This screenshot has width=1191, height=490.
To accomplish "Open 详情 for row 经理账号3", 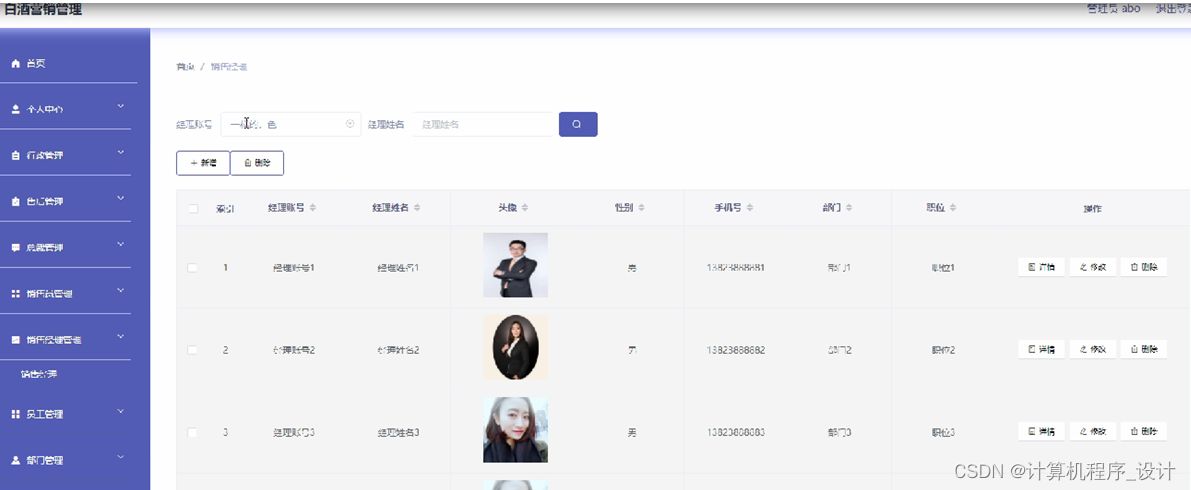I will [x=1041, y=432].
